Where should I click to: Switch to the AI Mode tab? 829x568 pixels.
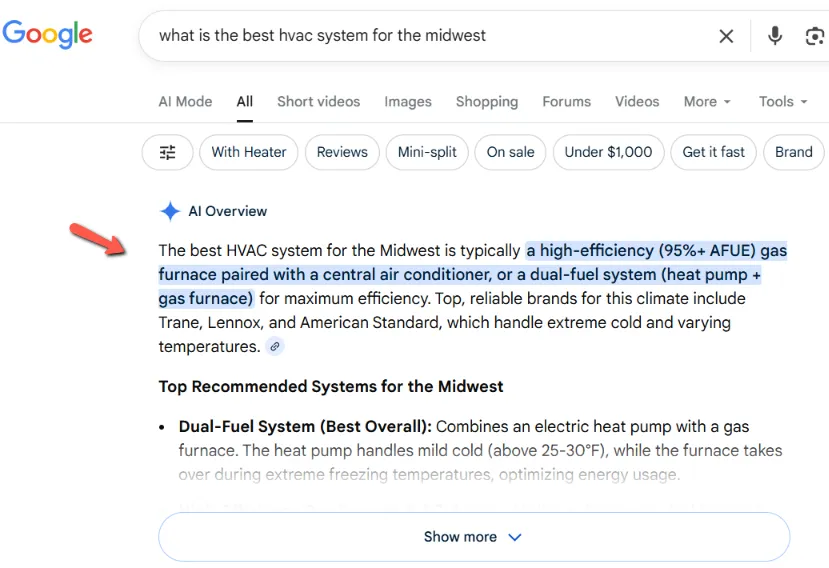(185, 101)
